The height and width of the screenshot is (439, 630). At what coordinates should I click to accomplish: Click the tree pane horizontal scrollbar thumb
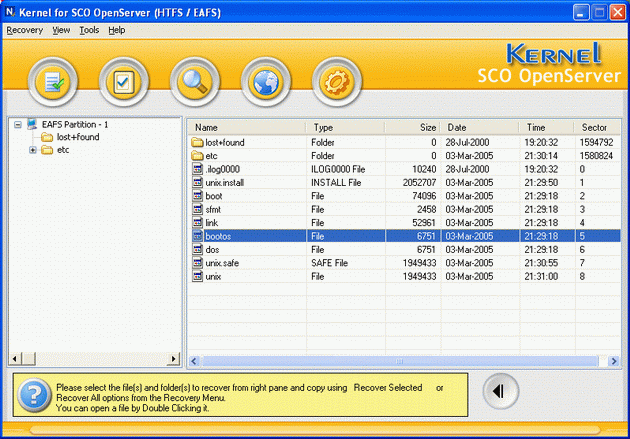coord(28,359)
